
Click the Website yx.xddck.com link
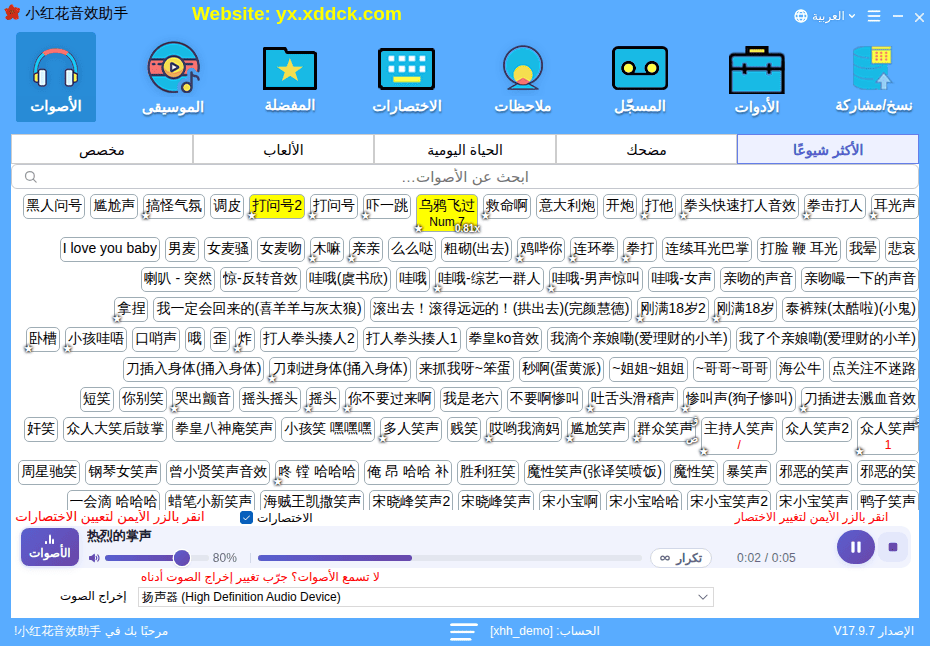tap(297, 14)
